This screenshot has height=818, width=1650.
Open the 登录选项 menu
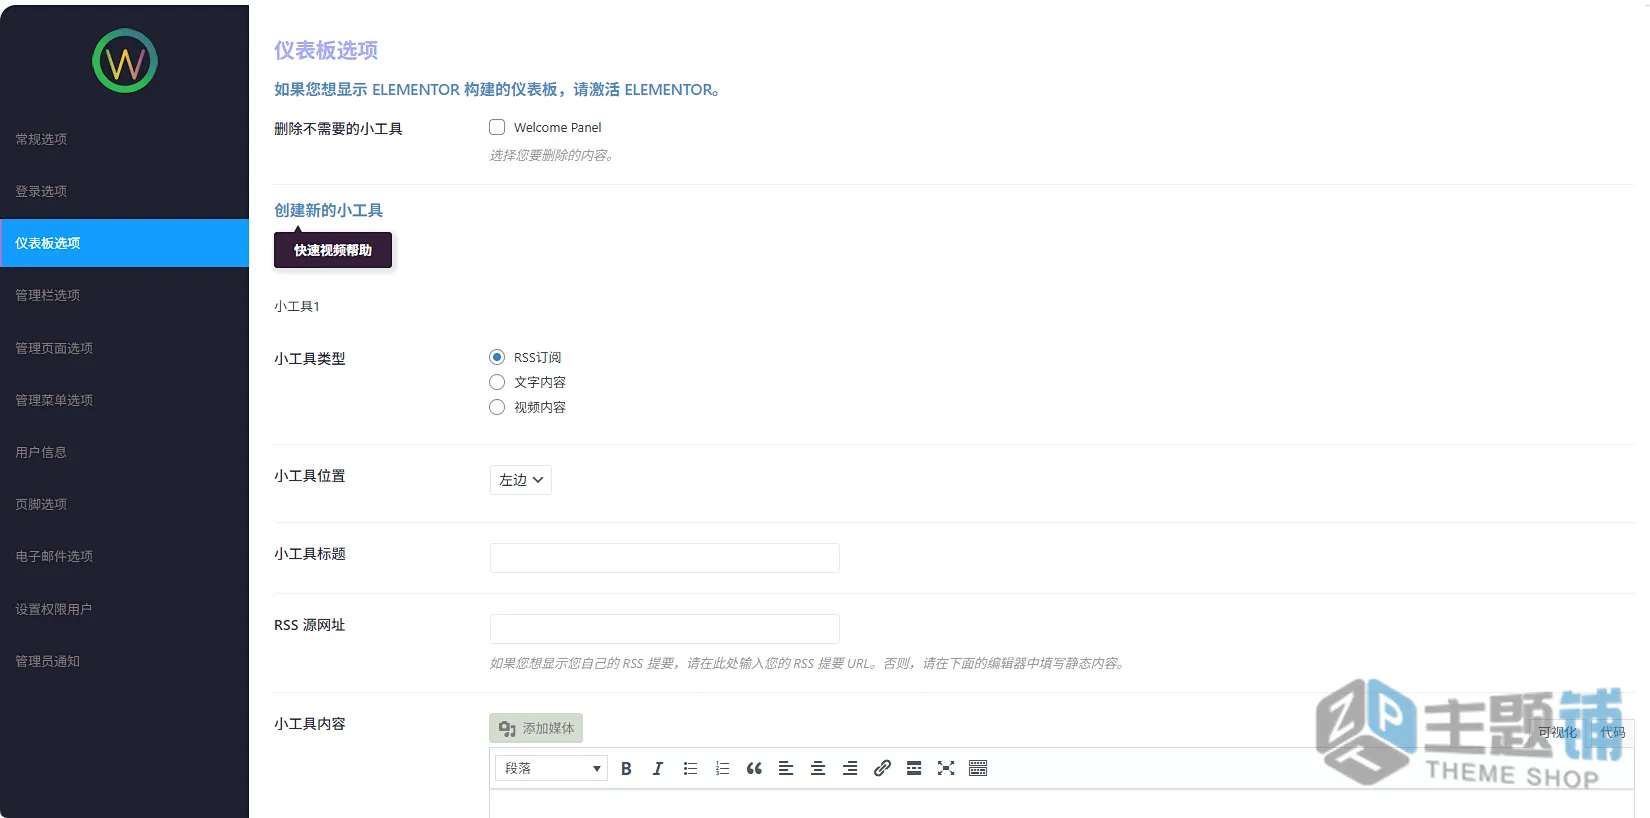[x=124, y=191]
